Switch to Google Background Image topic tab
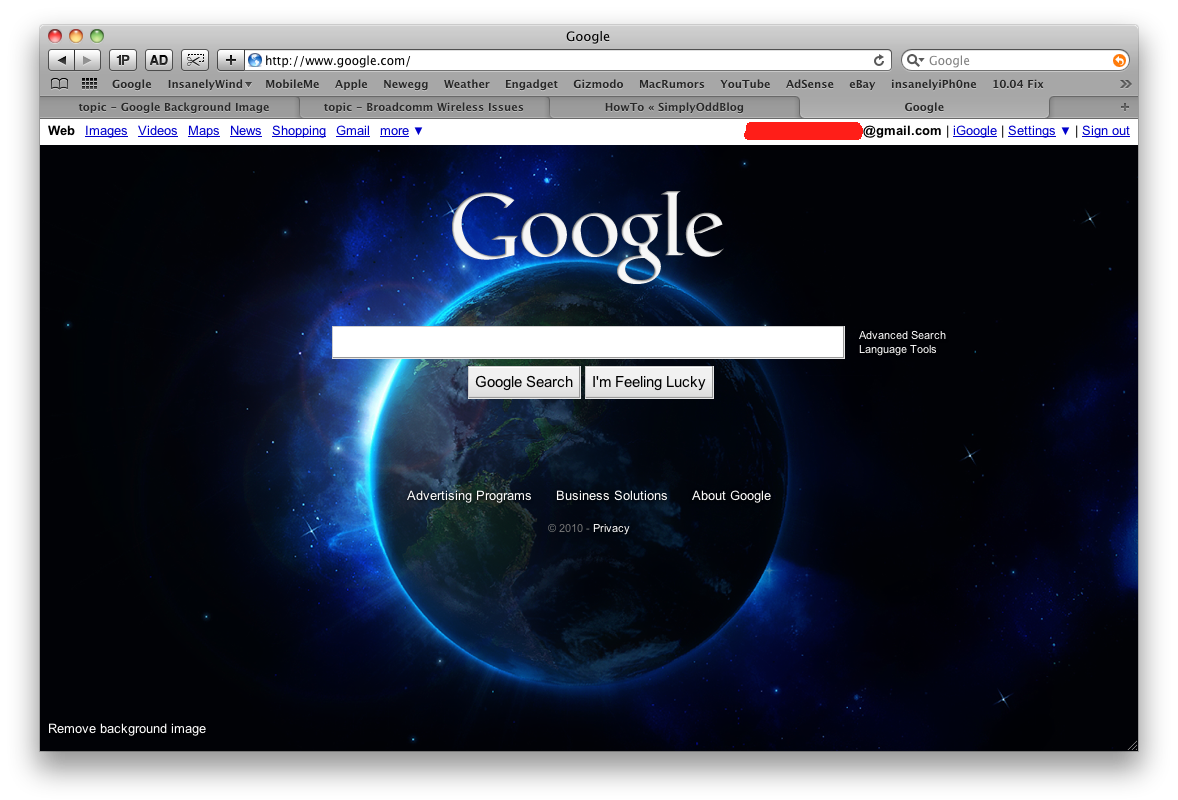 [x=174, y=107]
